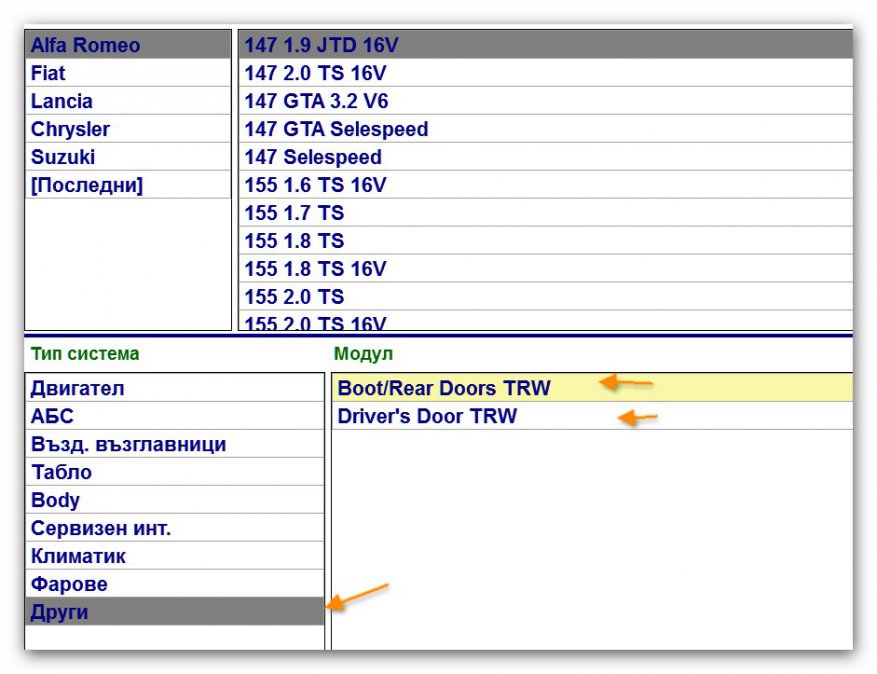Select Lancia car make
Image resolution: width=877 pixels, height=674 pixels.
tap(62, 101)
